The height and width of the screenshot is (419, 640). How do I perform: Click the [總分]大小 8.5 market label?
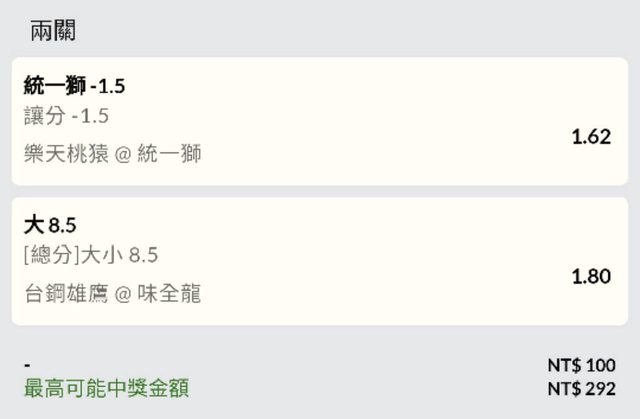91,255
